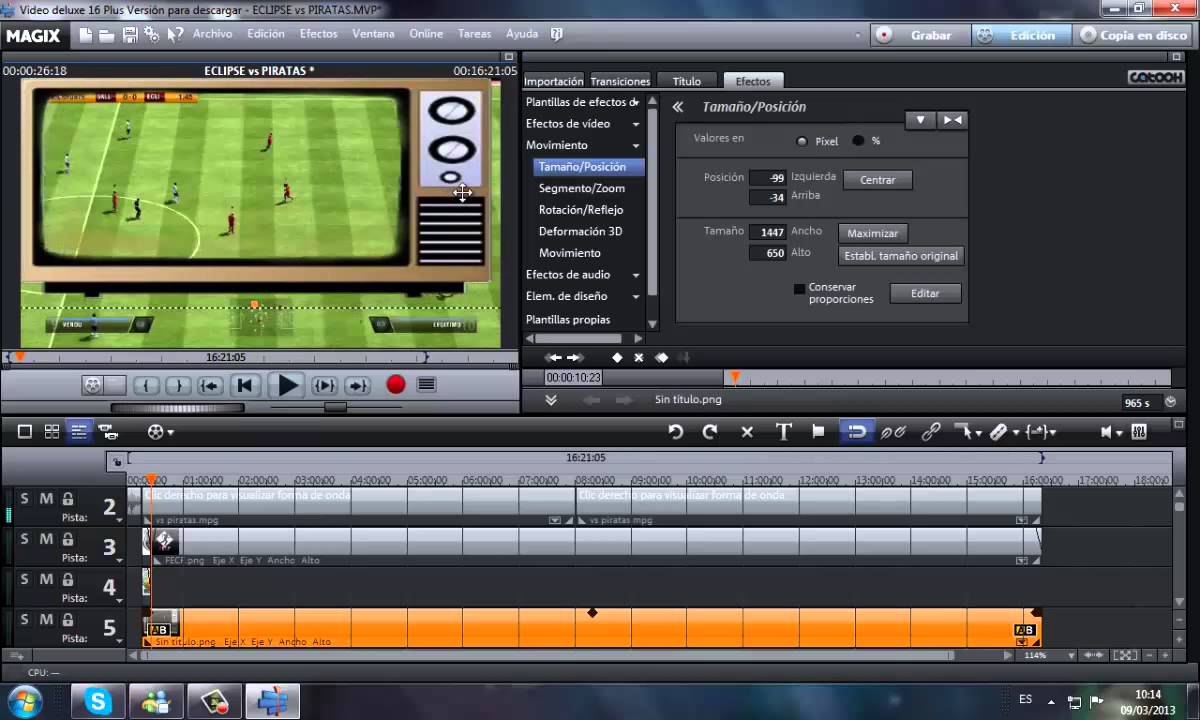Open the help book icon next to Ayuda
This screenshot has width=1200, height=720.
[x=557, y=34]
